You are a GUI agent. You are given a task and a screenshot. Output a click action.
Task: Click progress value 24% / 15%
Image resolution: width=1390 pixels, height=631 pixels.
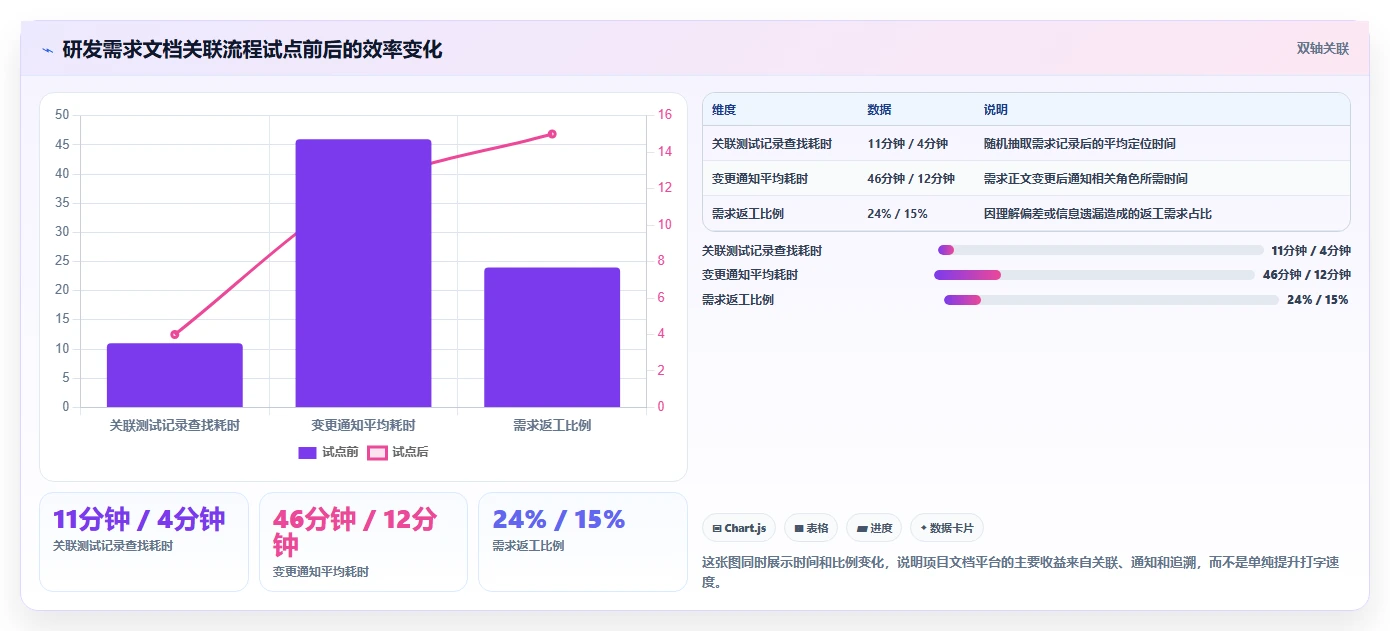[1318, 300]
